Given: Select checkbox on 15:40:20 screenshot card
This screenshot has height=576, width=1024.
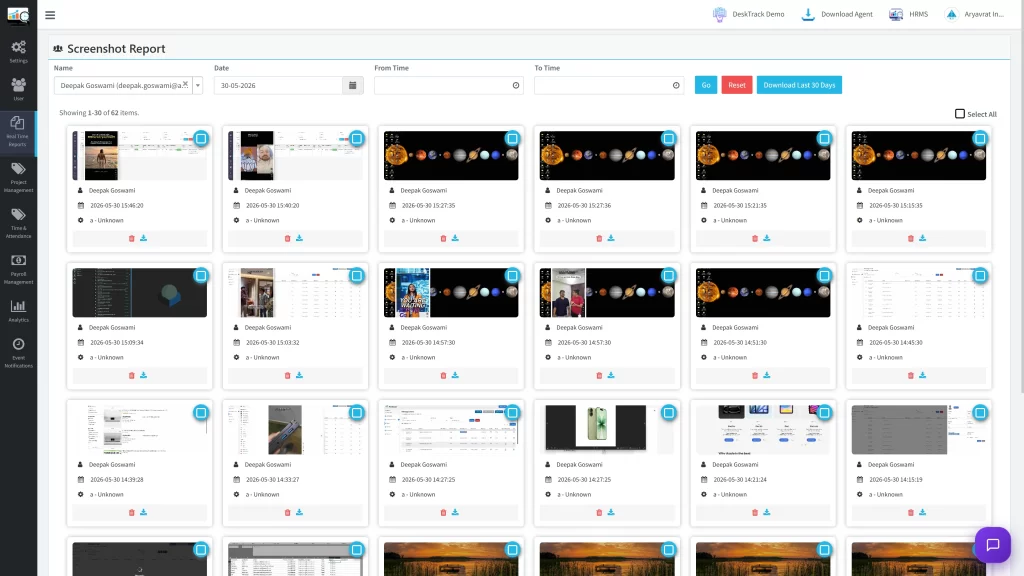Looking at the screenshot, I should pyautogui.click(x=357, y=138).
